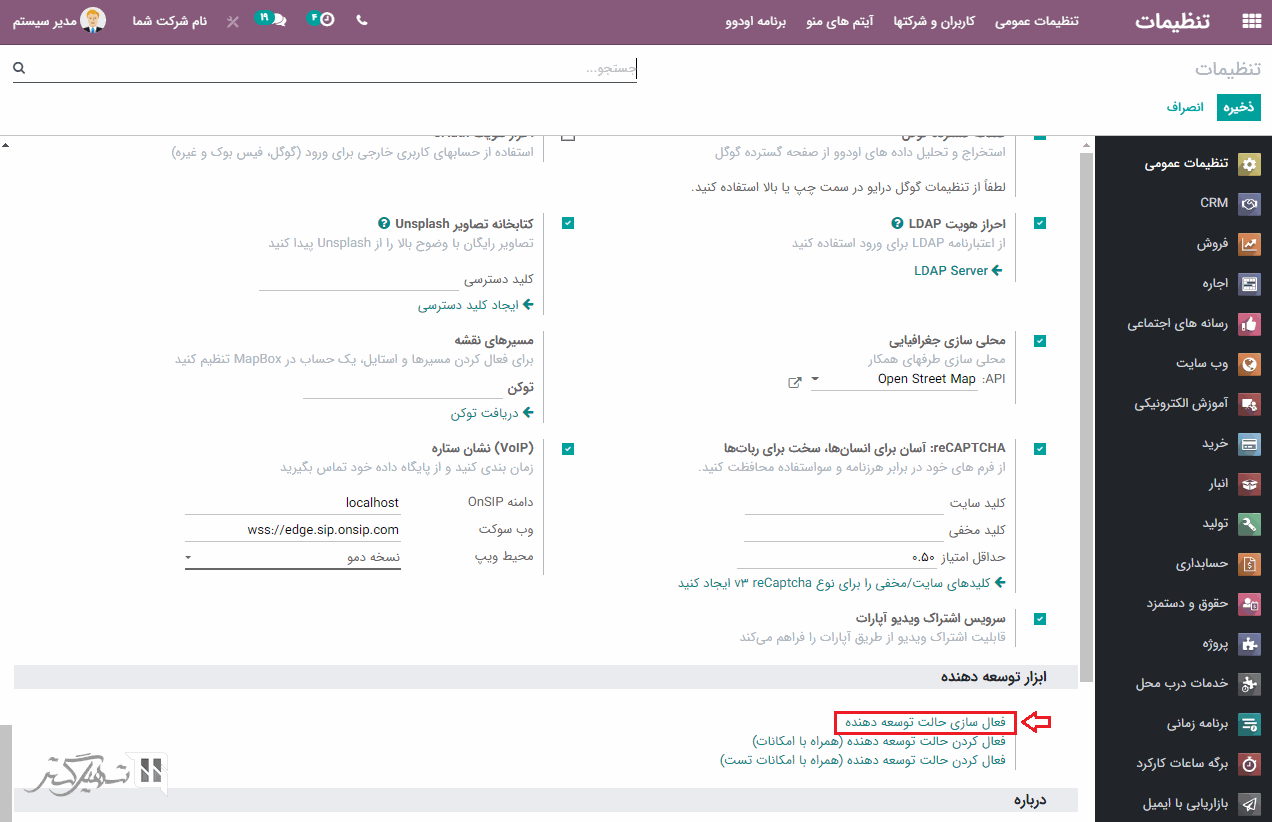
Task: Click the phone call icon in navbar
Action: point(362,20)
